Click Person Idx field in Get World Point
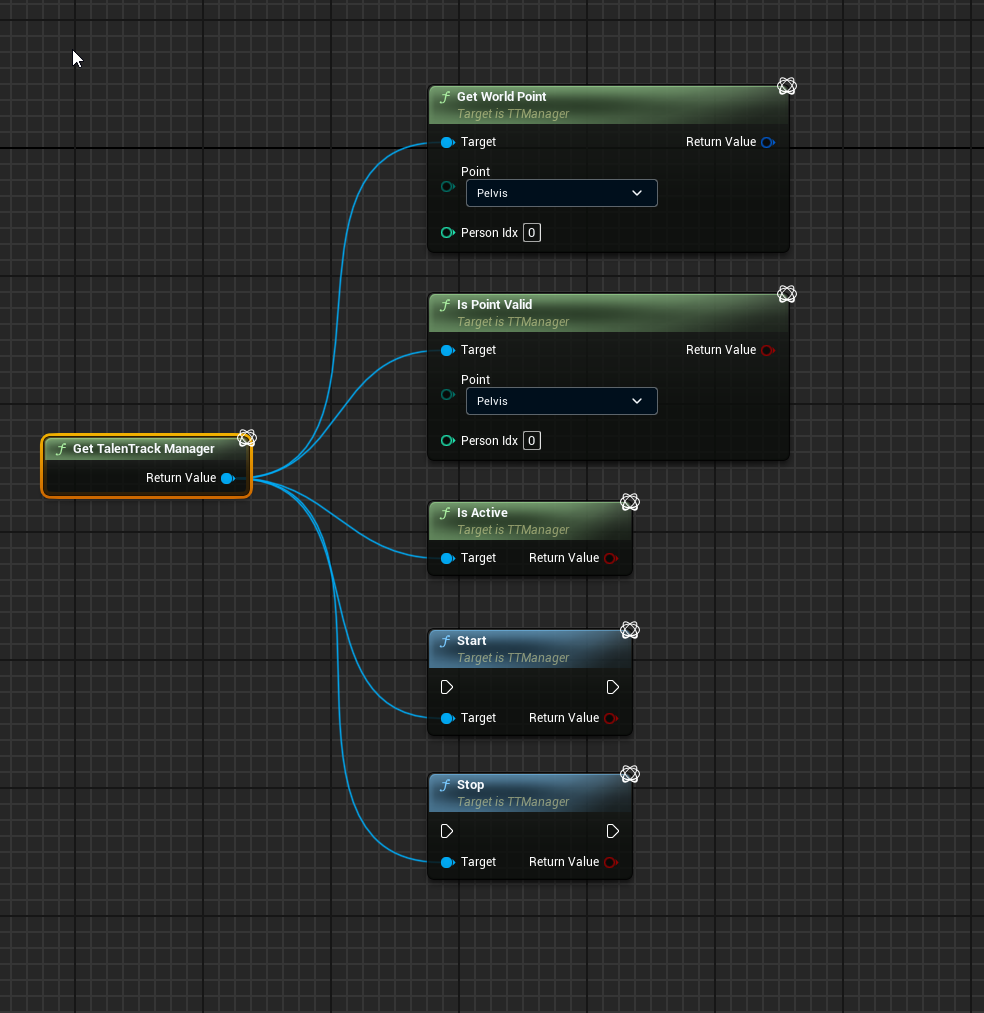Viewport: 984px width, 1013px height. coord(532,233)
